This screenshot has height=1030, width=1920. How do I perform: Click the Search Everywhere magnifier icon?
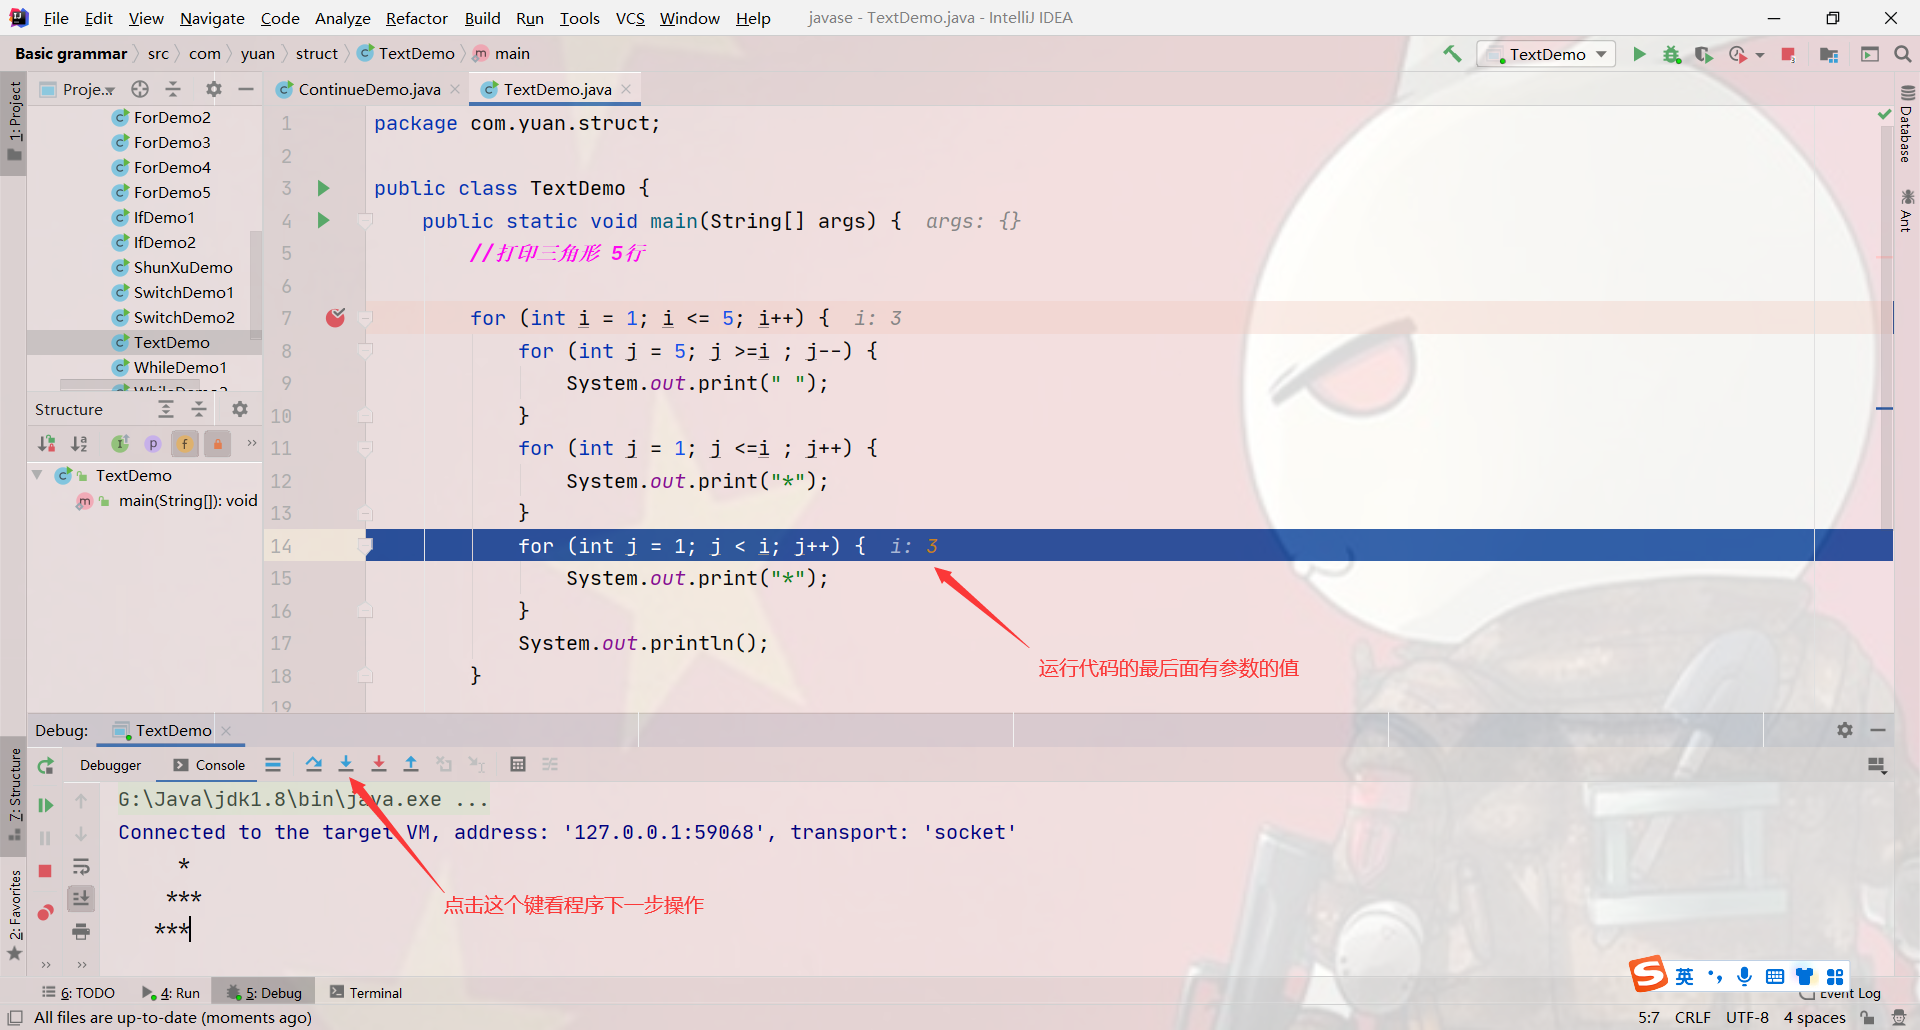tap(1902, 54)
